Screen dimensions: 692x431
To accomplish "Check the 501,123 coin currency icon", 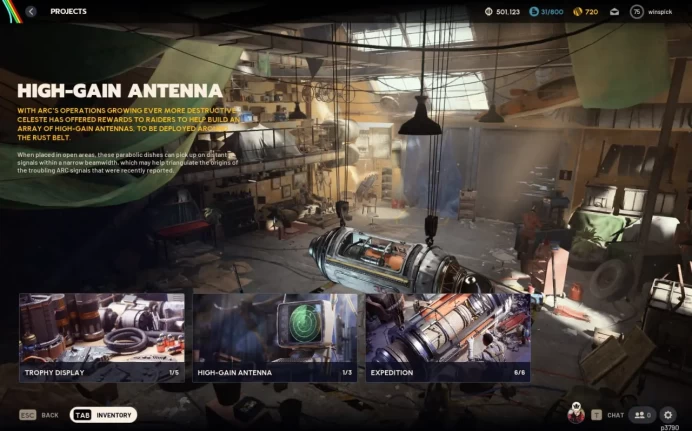I will point(489,12).
